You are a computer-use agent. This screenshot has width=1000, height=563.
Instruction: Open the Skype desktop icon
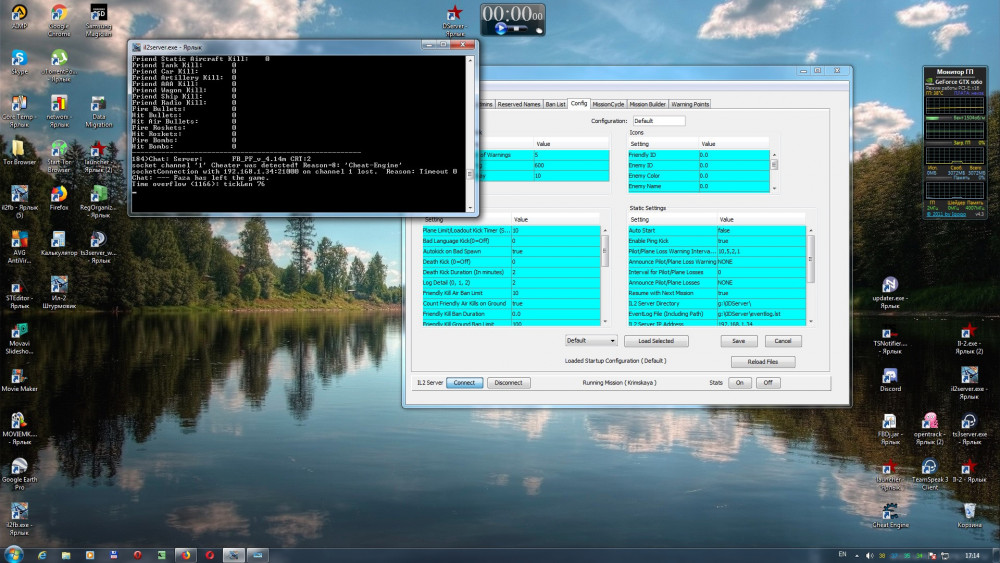[x=19, y=58]
